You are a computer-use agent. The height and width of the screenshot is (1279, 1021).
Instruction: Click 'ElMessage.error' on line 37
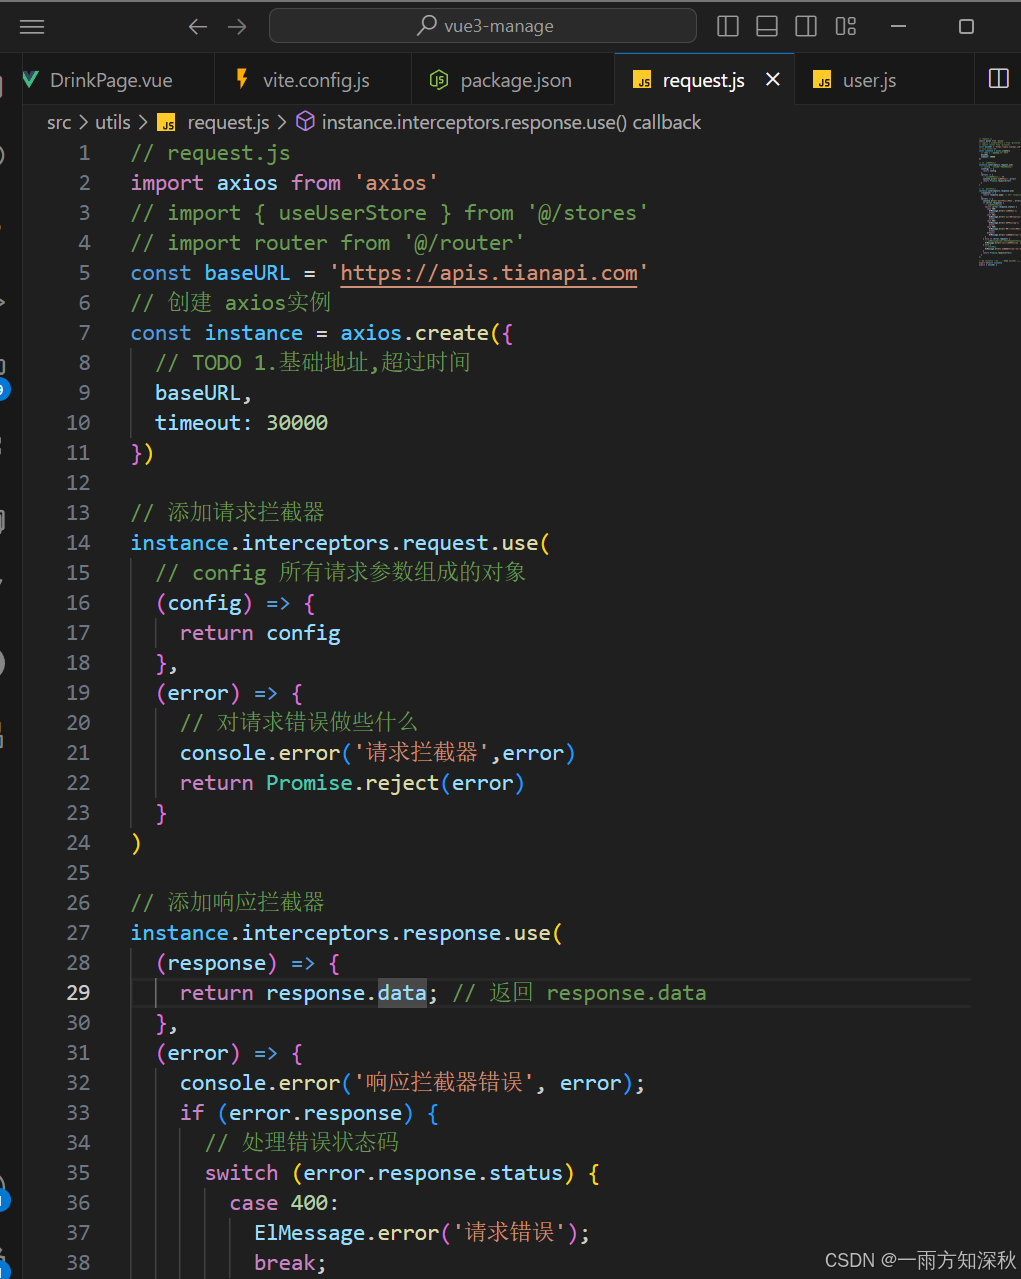click(x=346, y=1233)
